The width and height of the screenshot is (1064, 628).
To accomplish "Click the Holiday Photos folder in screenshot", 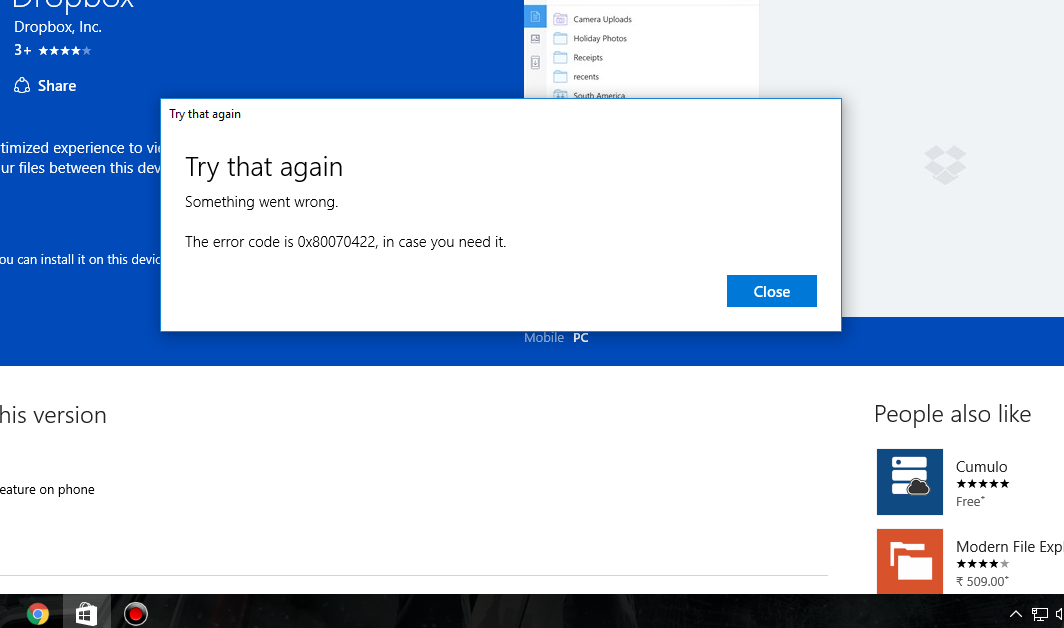I will [x=590, y=38].
